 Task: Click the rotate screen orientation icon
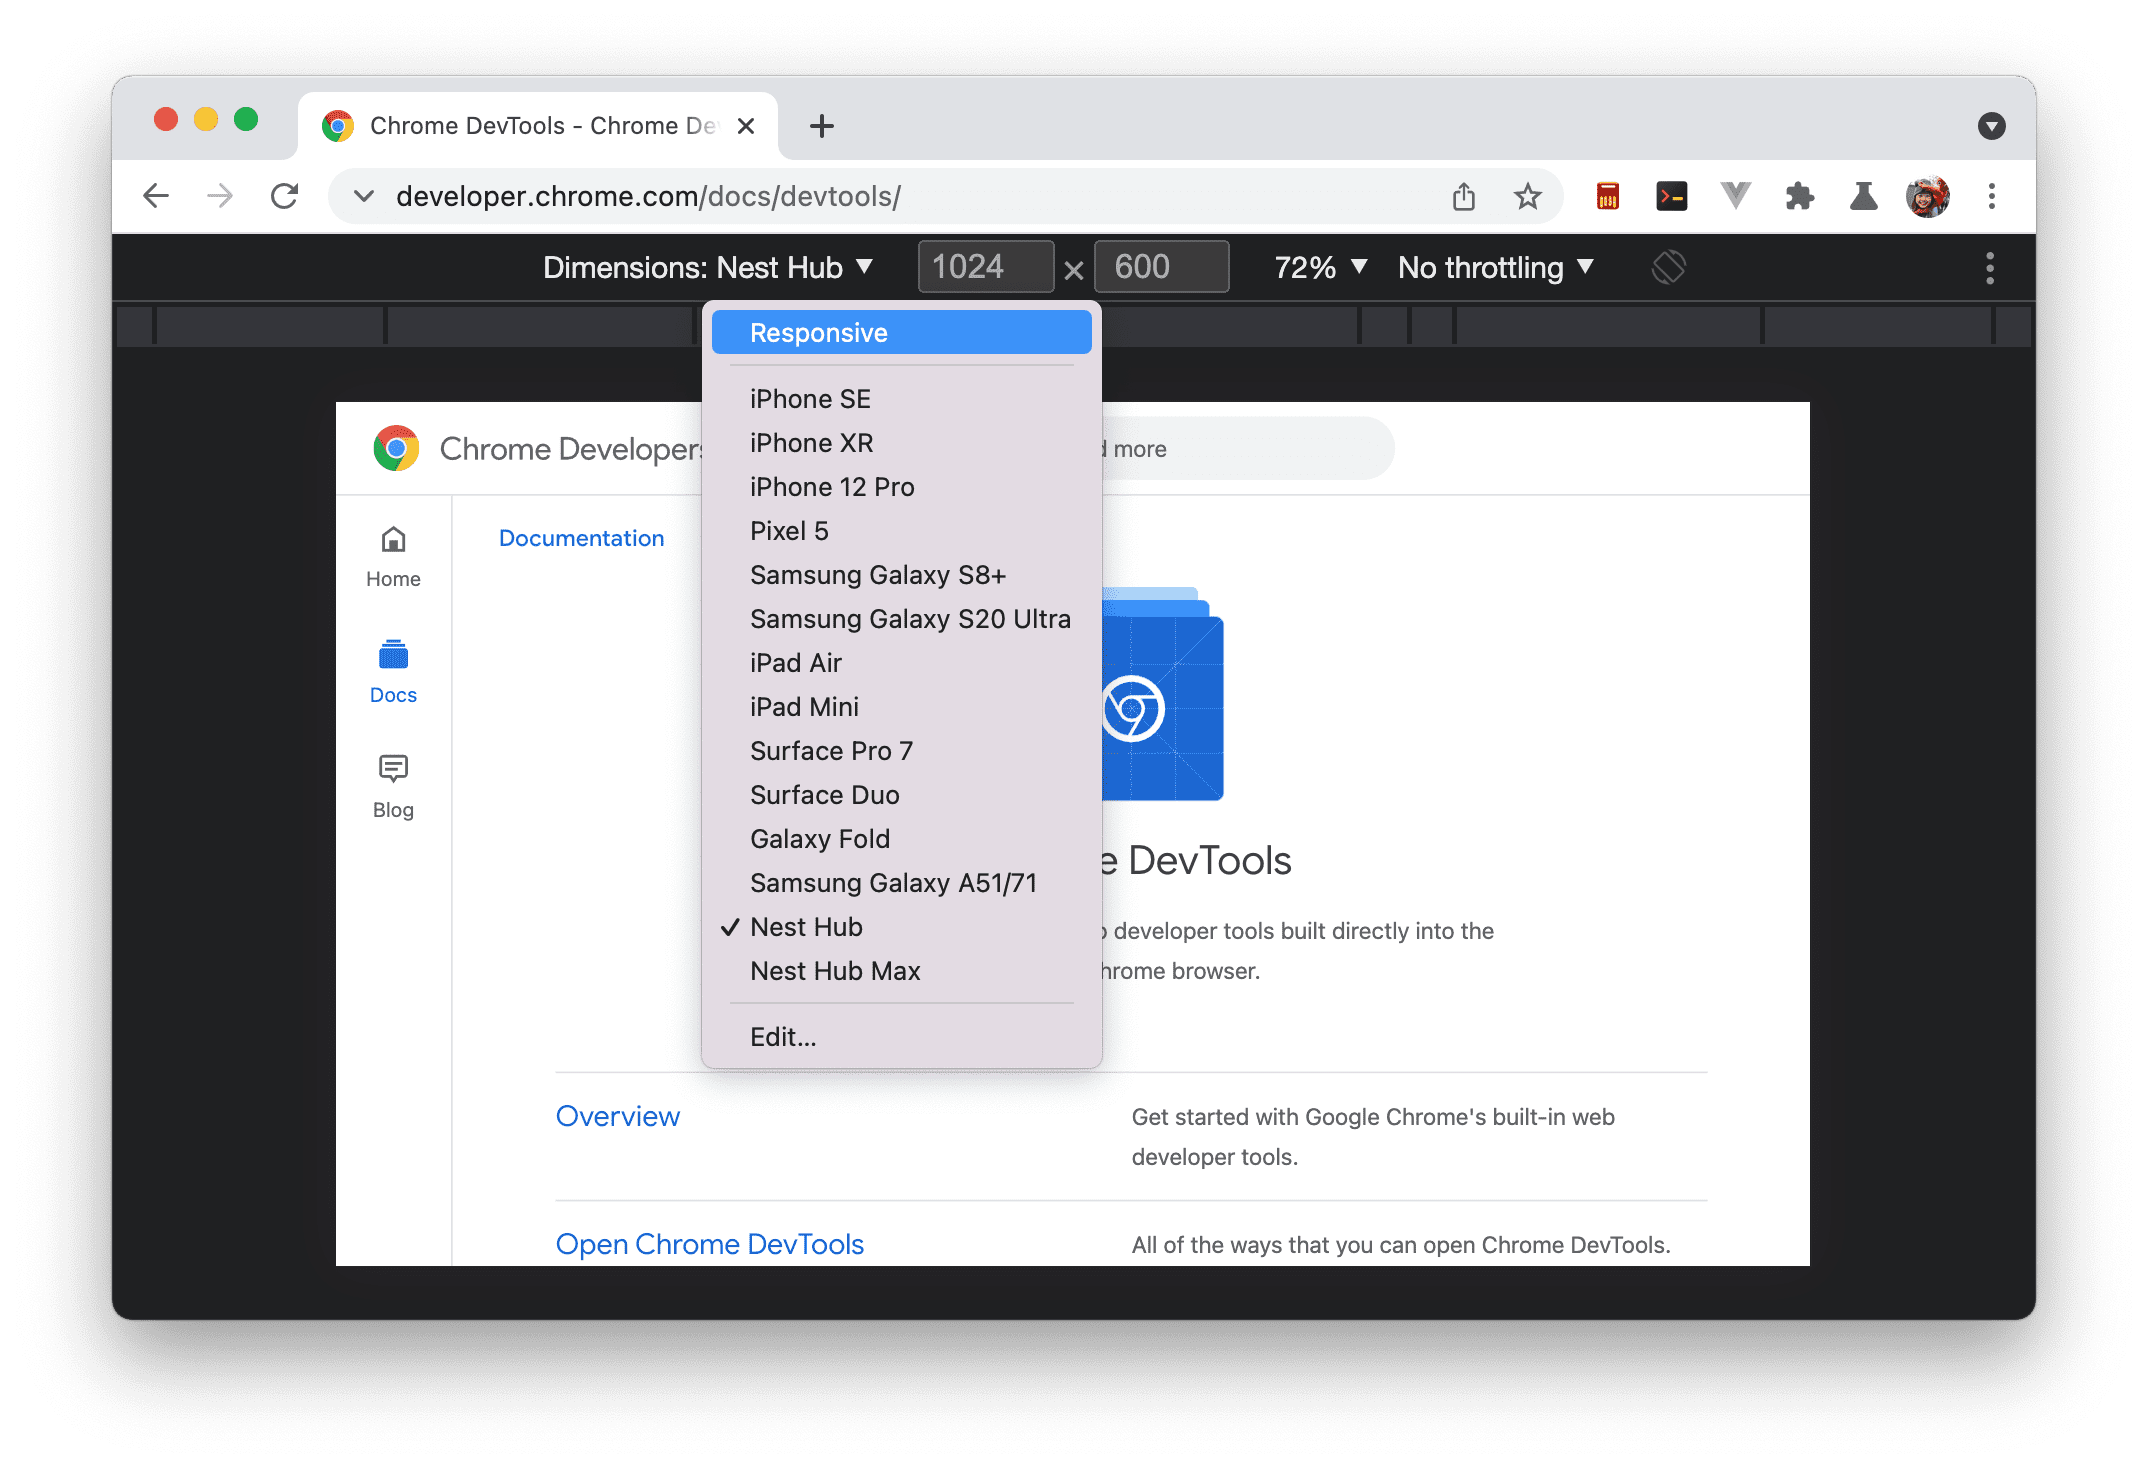tap(1671, 266)
